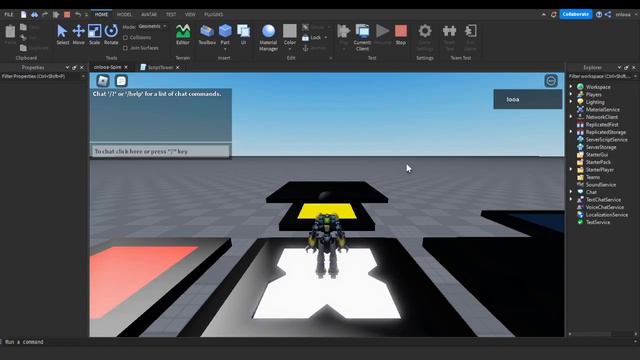Open the Color picker dropdown arrow
640x360 pixels.
[x=290, y=49]
